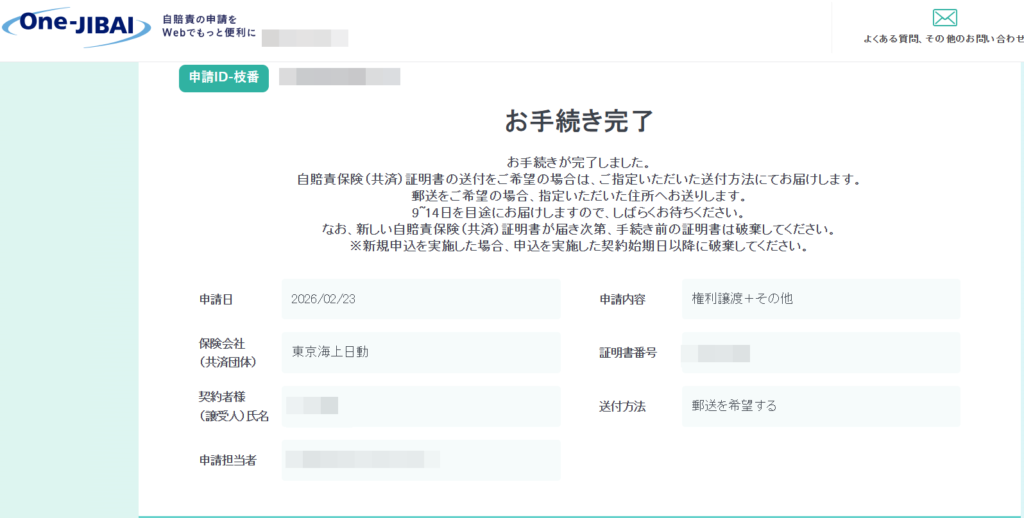Click the 証明書番号 label
Screen dimensions: 1024x518
point(627,352)
